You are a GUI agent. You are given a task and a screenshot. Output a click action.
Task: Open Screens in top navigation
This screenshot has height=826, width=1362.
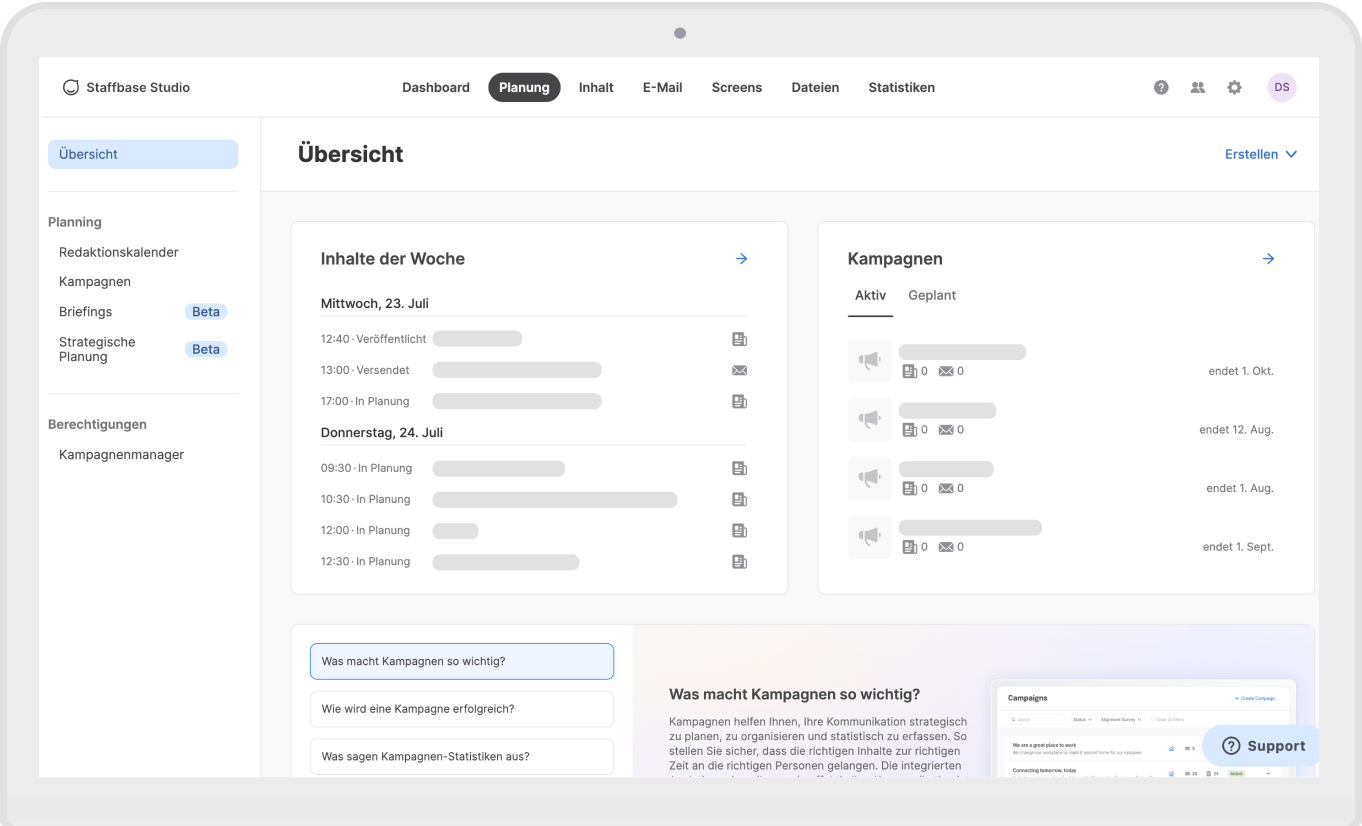click(x=737, y=87)
